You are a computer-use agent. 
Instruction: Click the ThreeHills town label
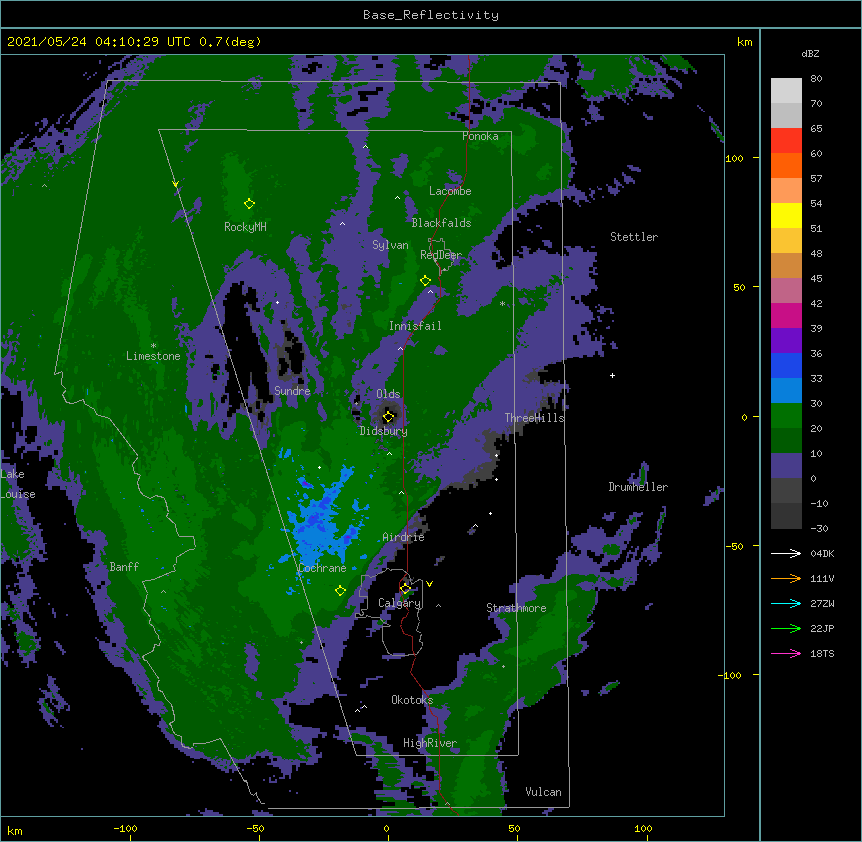(534, 418)
